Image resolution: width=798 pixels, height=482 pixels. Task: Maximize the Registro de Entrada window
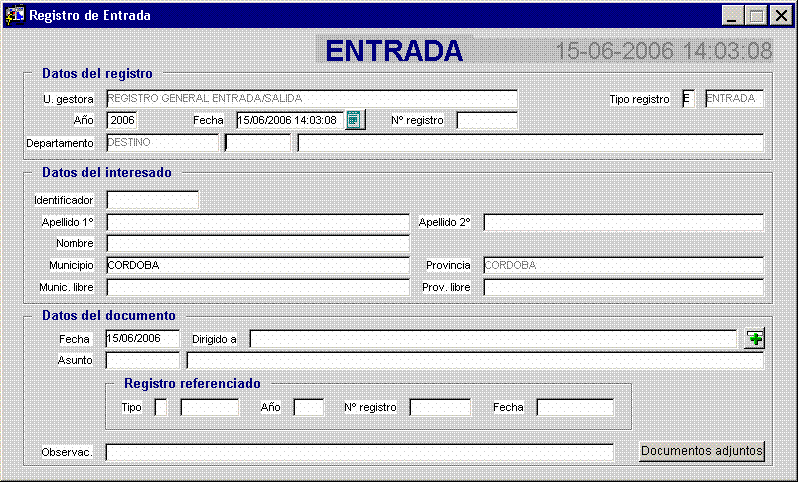coord(756,15)
